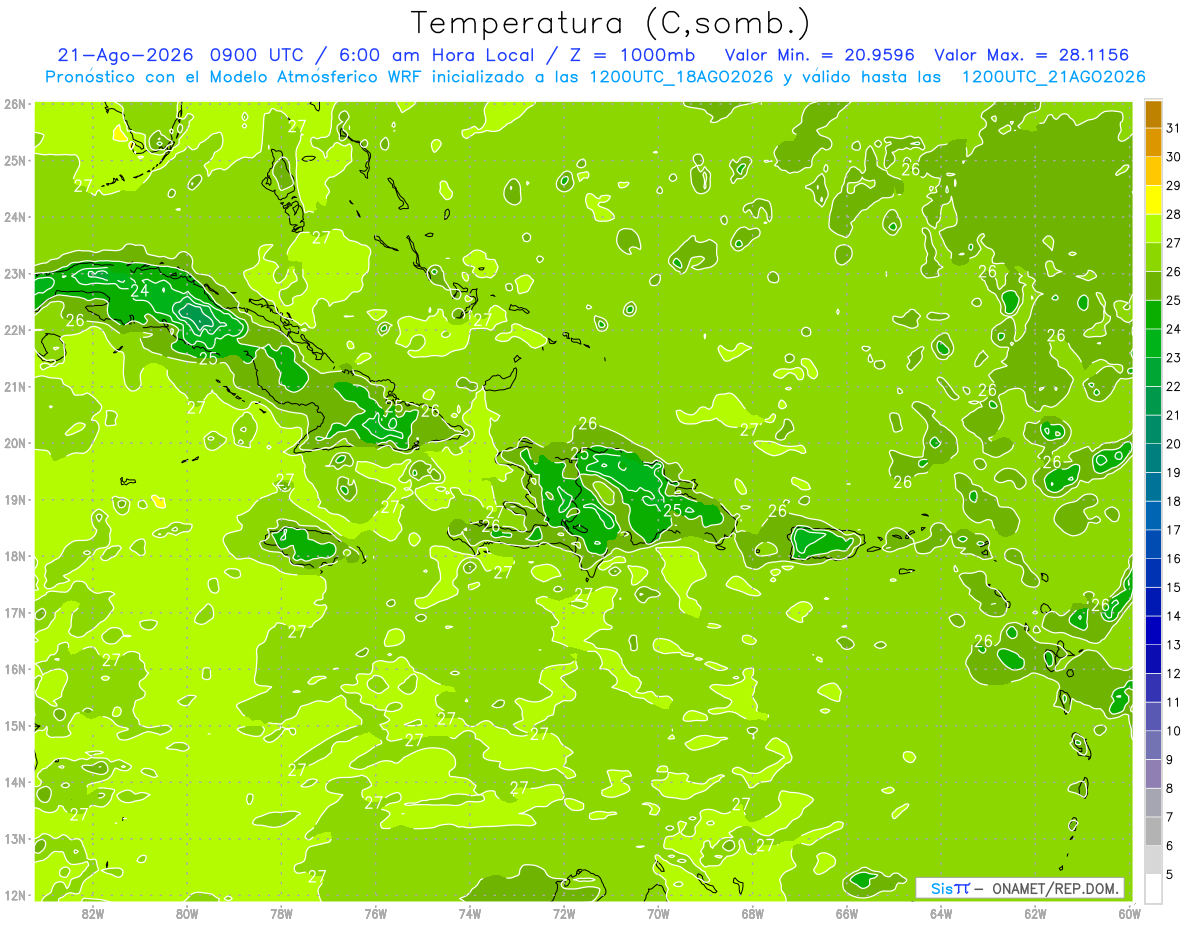Click the '74W' longitude axis label

click(469, 912)
